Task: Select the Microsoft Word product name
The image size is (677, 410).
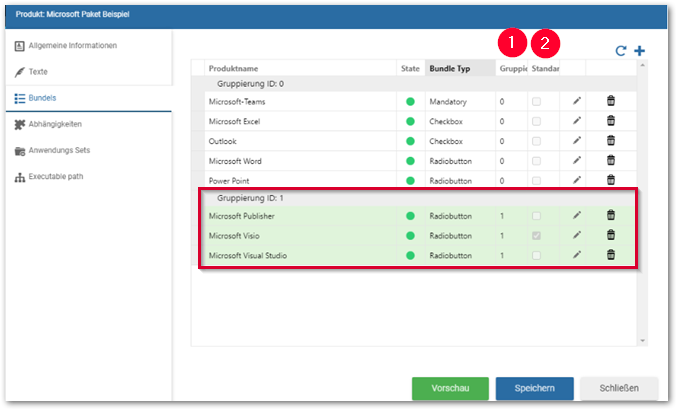Action: [235, 161]
